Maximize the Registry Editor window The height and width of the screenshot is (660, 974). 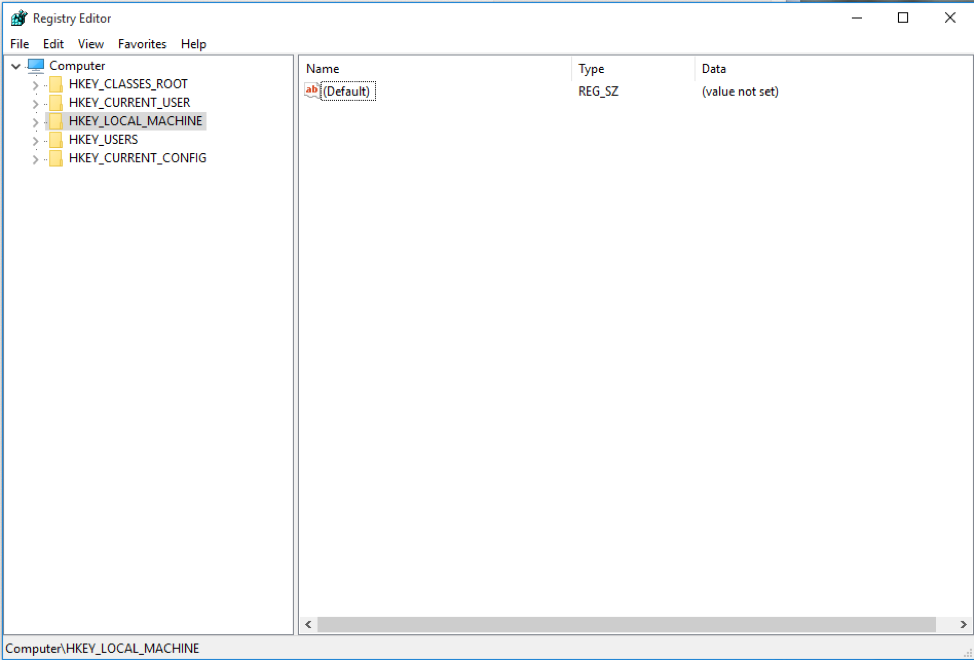coord(903,18)
